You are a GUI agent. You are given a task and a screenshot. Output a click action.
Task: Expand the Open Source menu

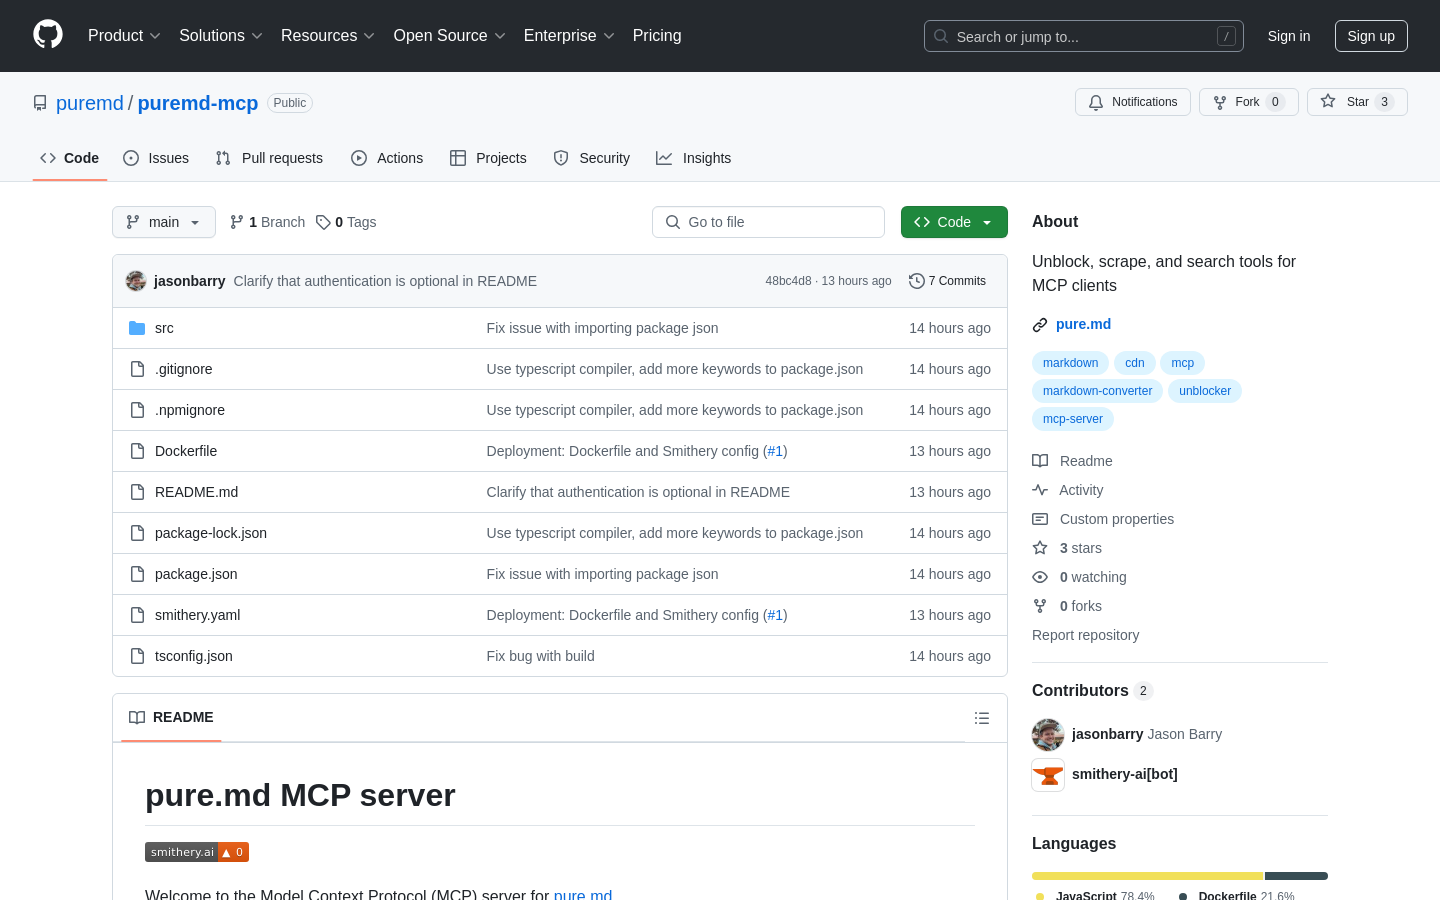point(450,35)
